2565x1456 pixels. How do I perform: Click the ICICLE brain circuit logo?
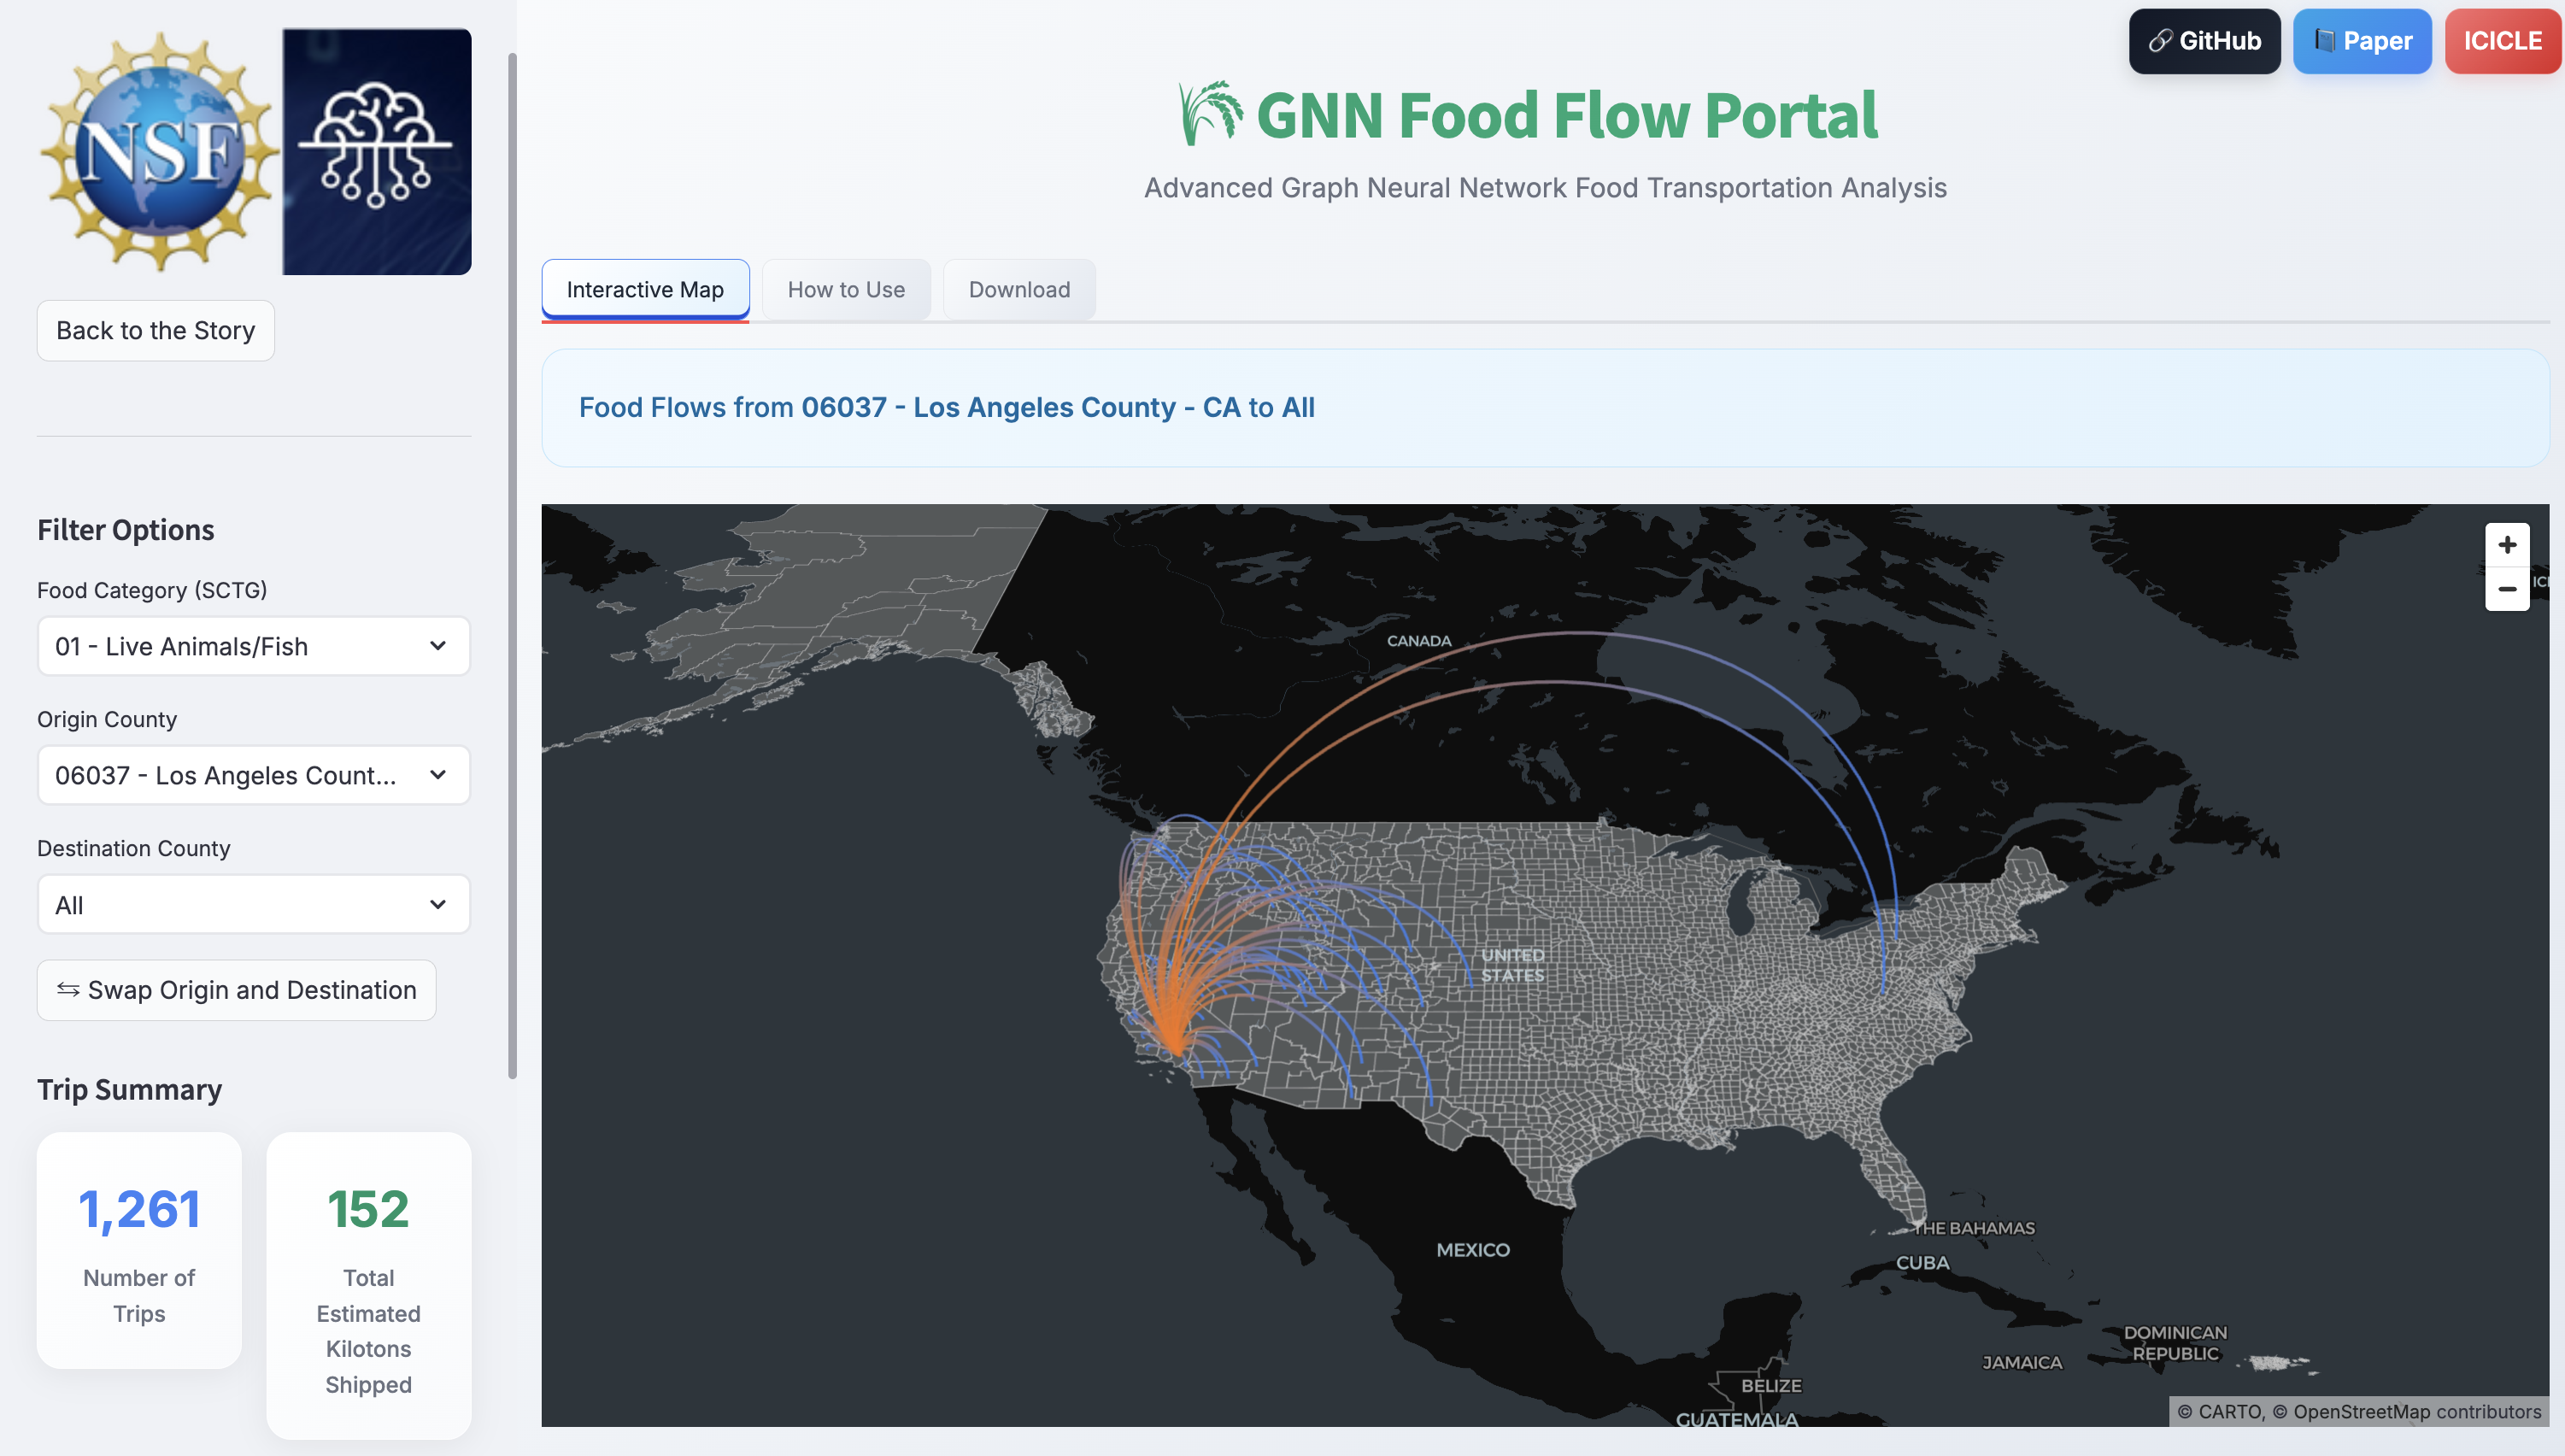(x=376, y=152)
